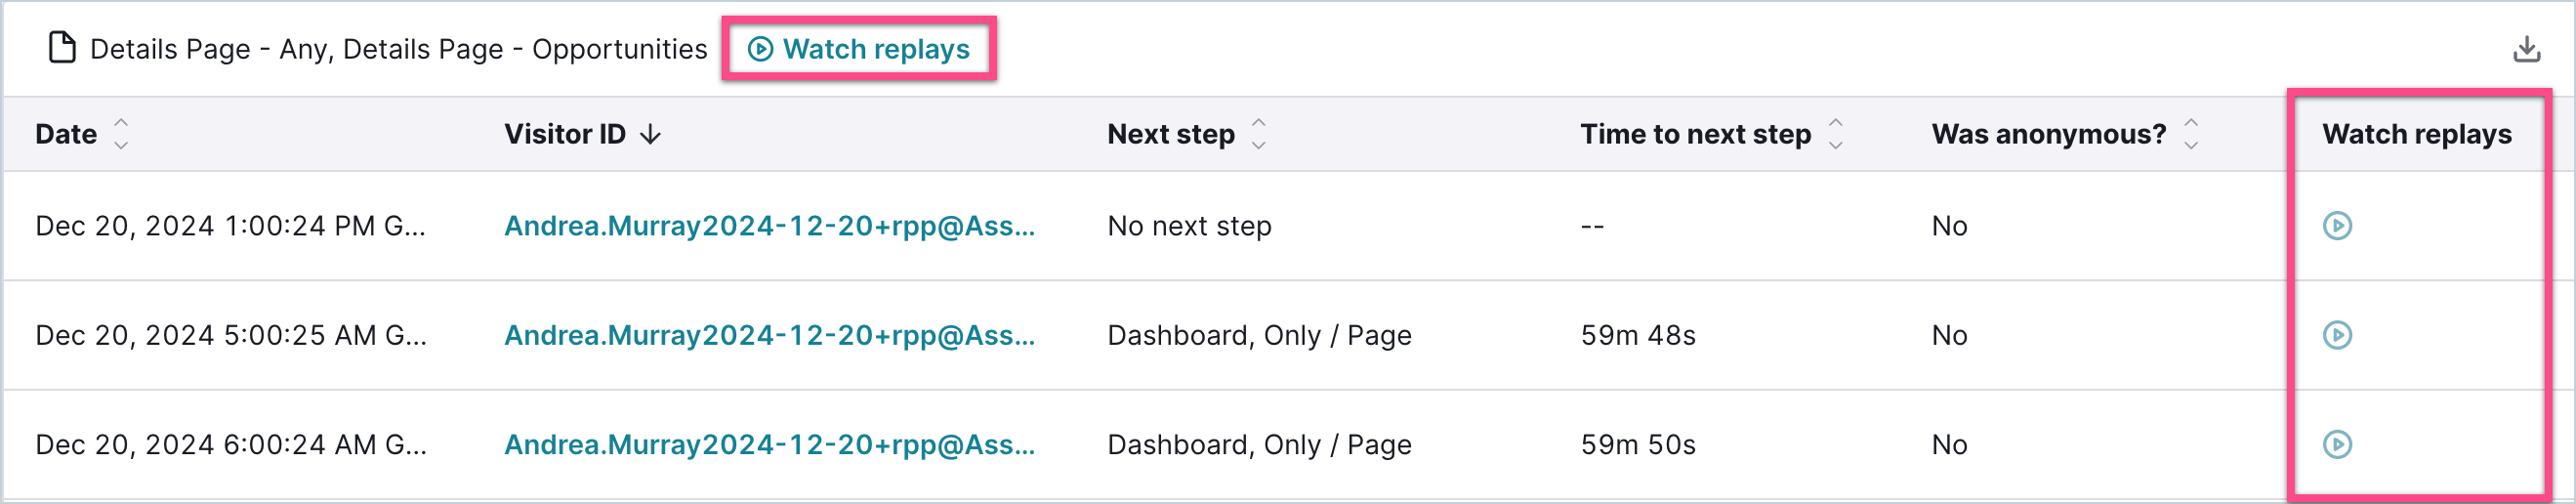Open the visitor link in the first row
Image resolution: width=2576 pixels, height=504 pixels.
point(769,226)
